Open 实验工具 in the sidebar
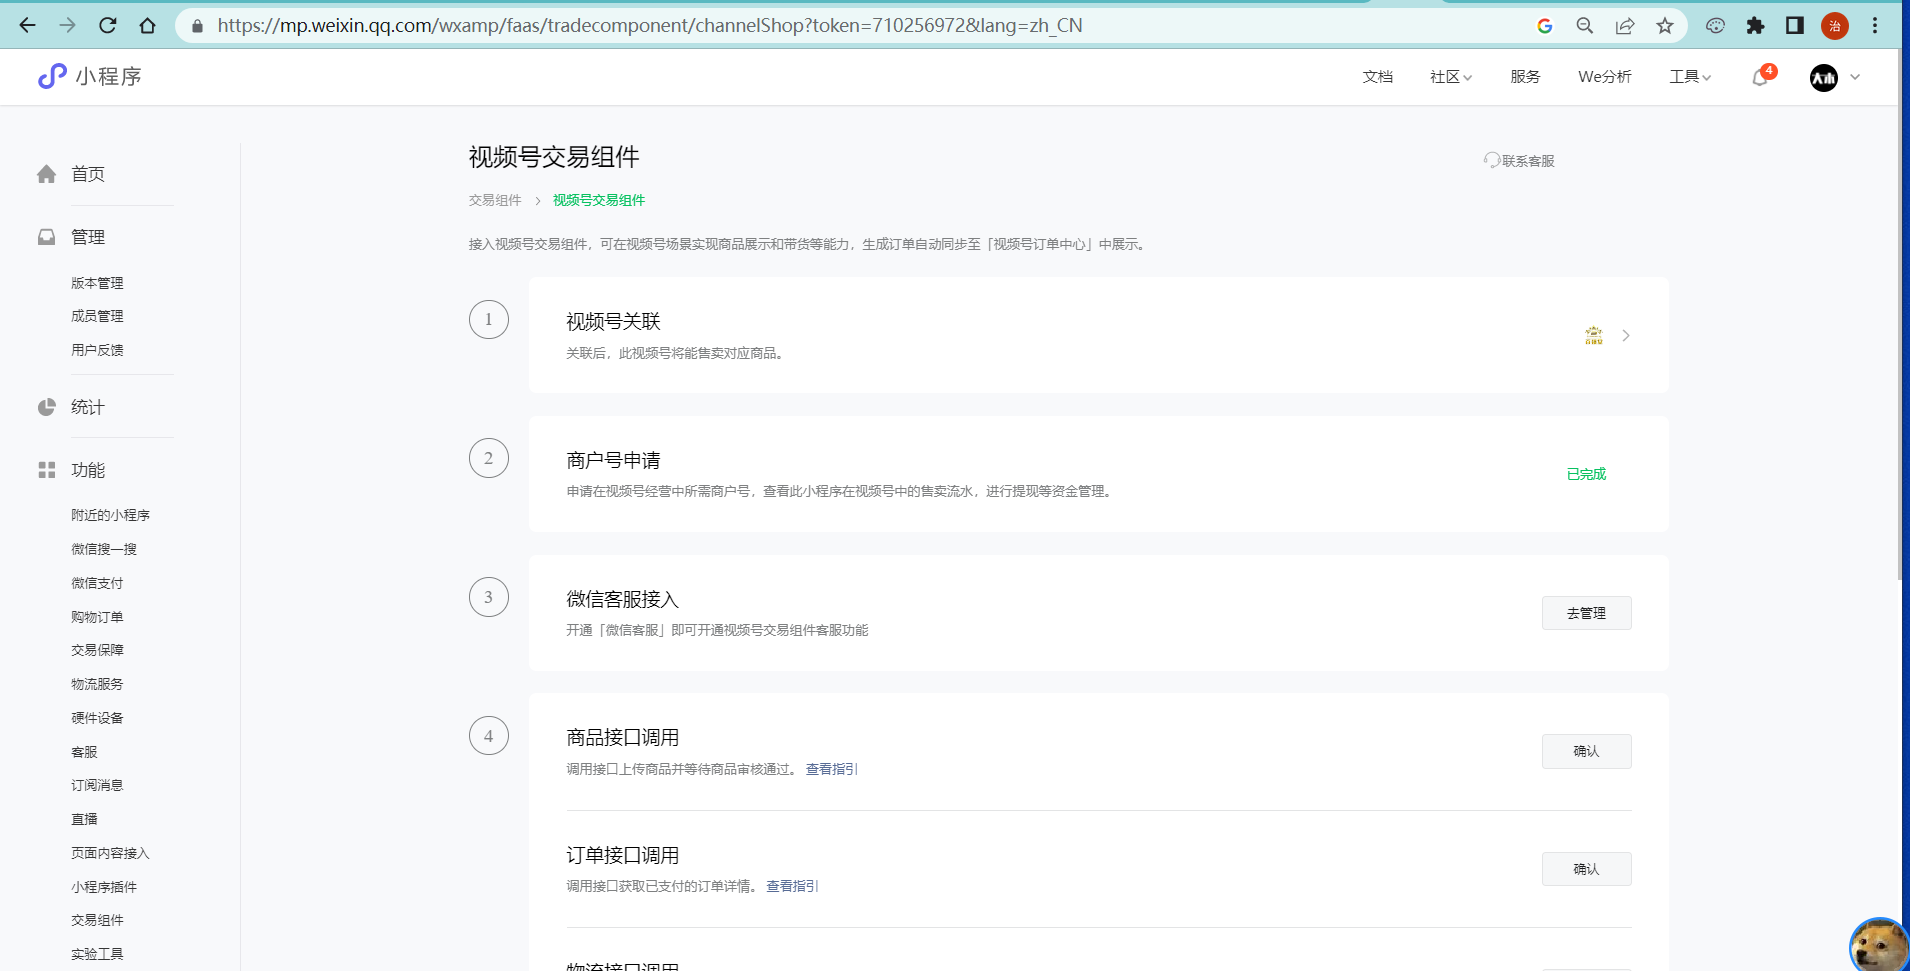Image resolution: width=1910 pixels, height=971 pixels. [x=97, y=954]
